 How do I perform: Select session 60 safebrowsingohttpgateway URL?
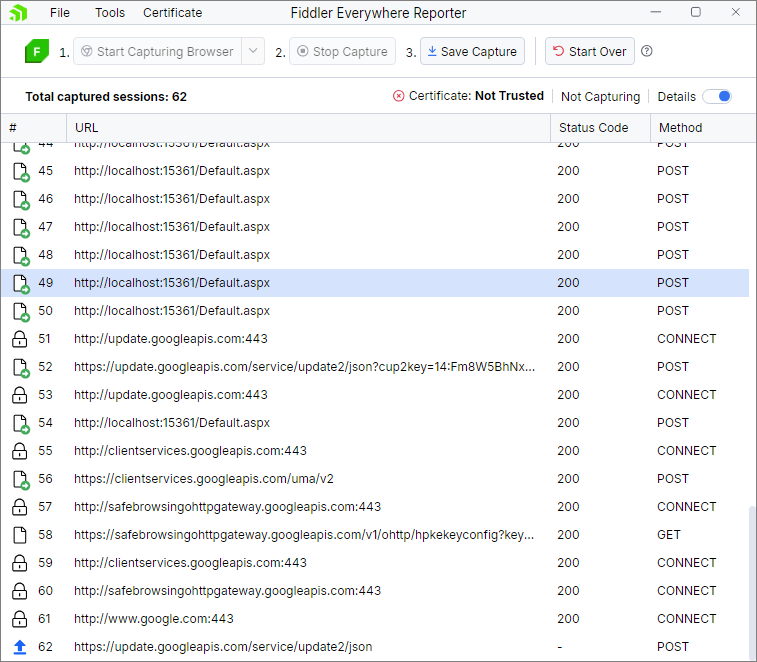pyautogui.click(x=227, y=591)
